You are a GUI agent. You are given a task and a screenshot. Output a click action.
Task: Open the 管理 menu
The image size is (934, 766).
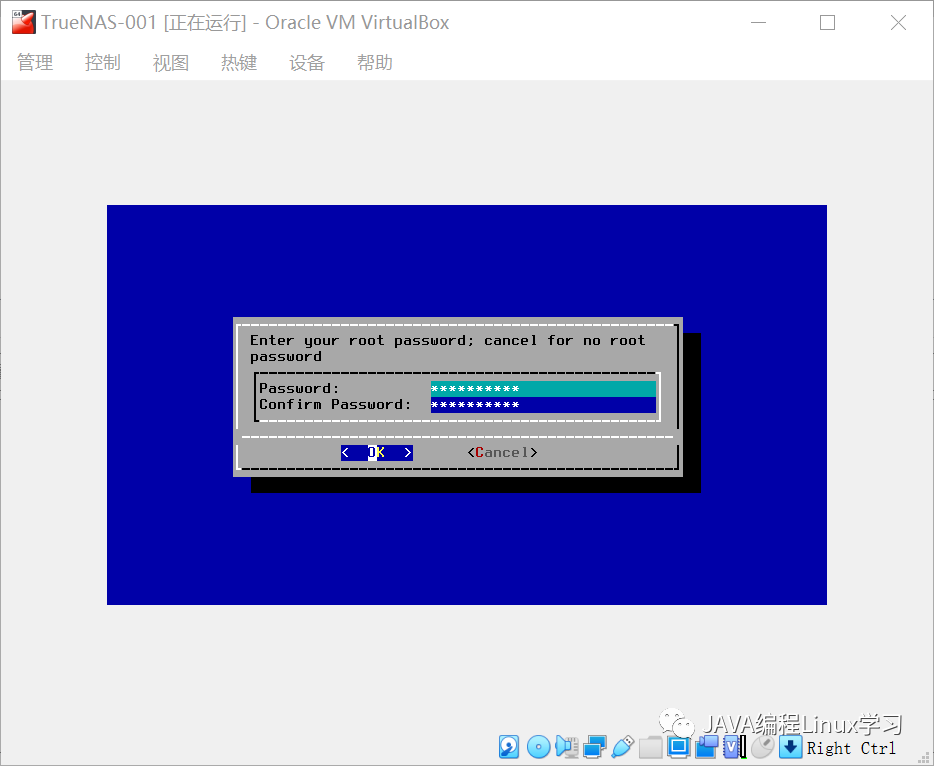tap(35, 63)
